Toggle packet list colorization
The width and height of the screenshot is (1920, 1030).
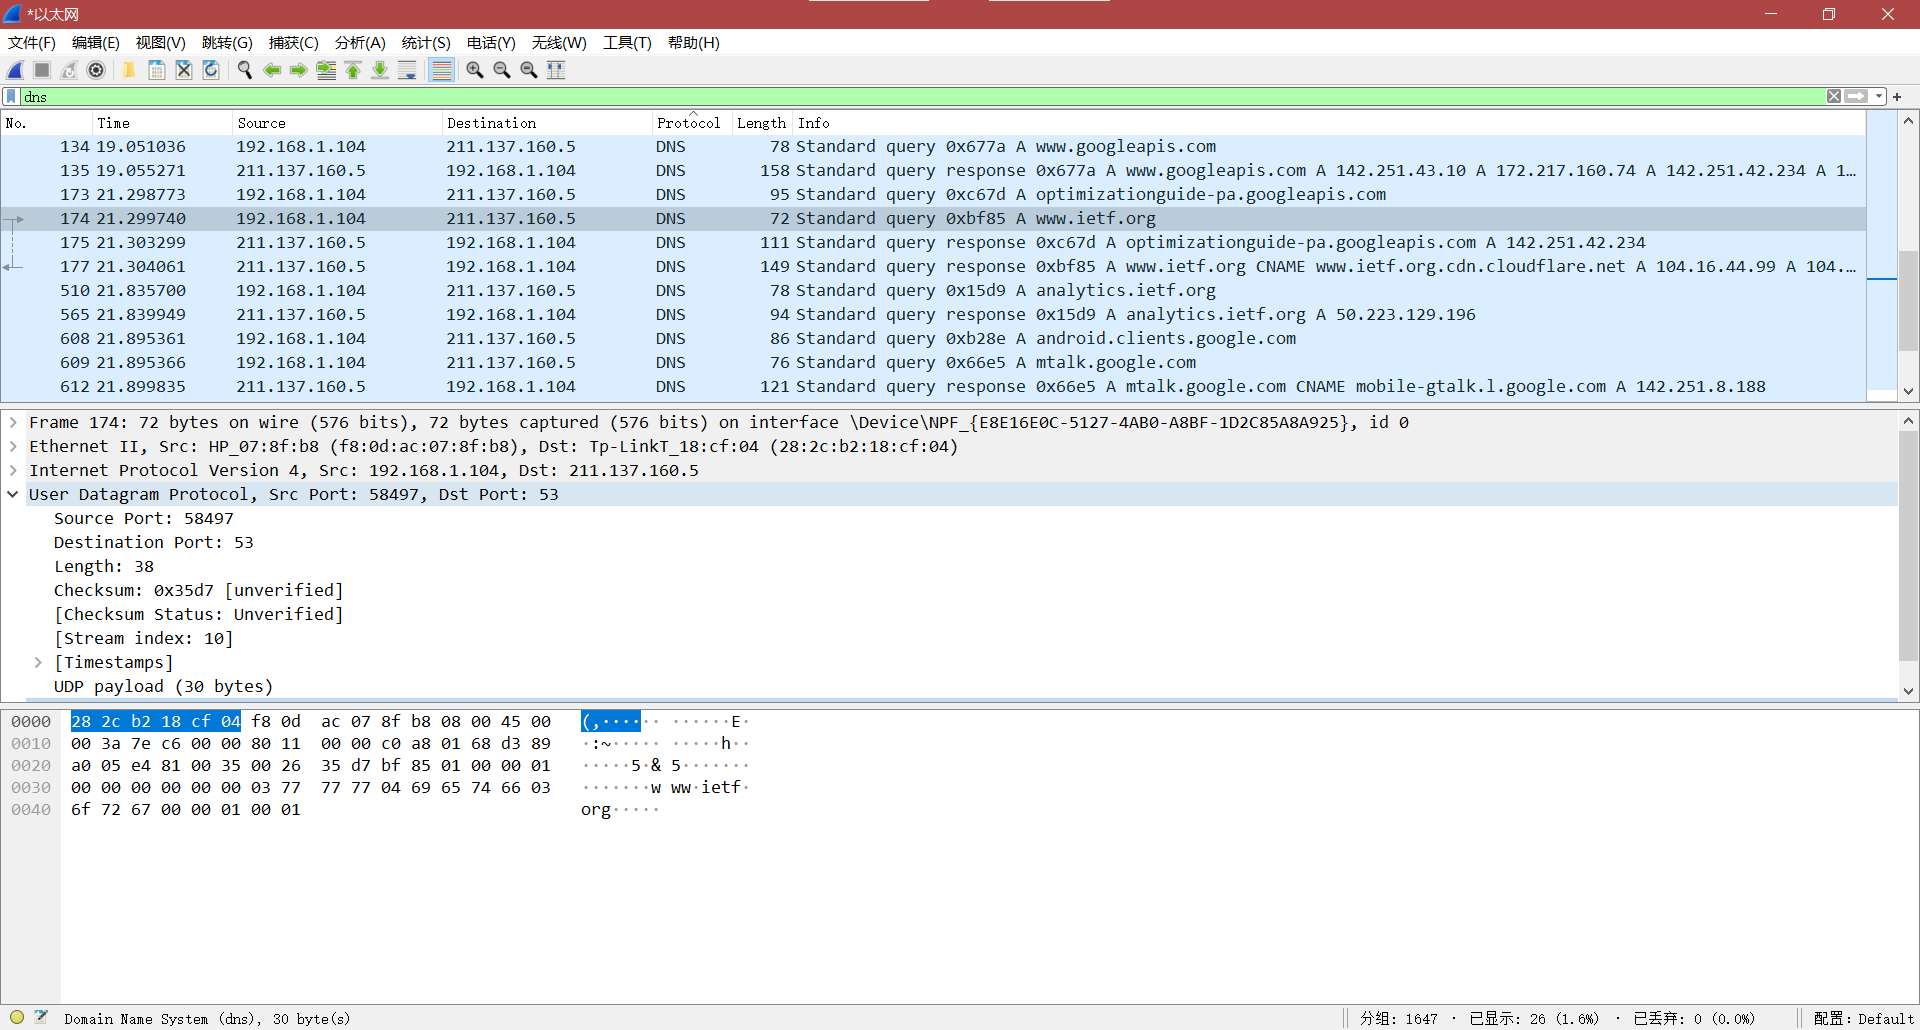point(441,70)
